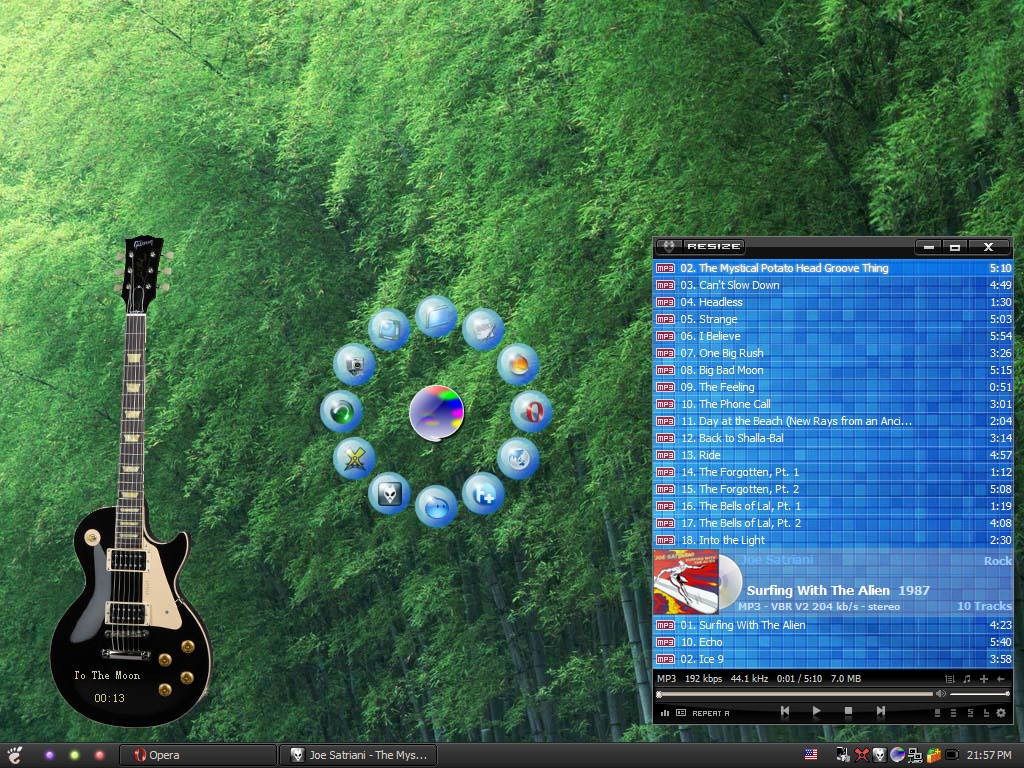The width and height of the screenshot is (1024, 768).
Task: Select track 05. Strange
Action: pos(833,319)
